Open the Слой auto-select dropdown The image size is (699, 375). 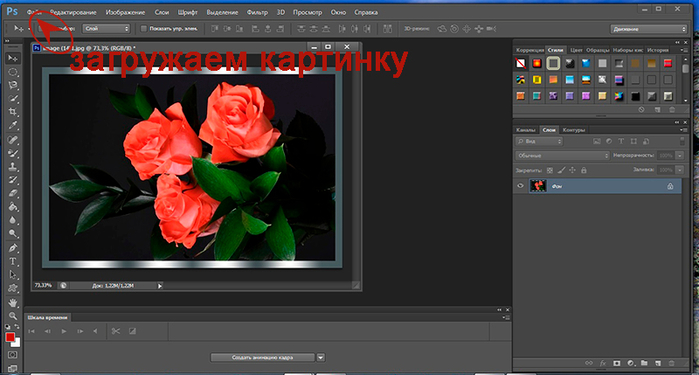106,29
